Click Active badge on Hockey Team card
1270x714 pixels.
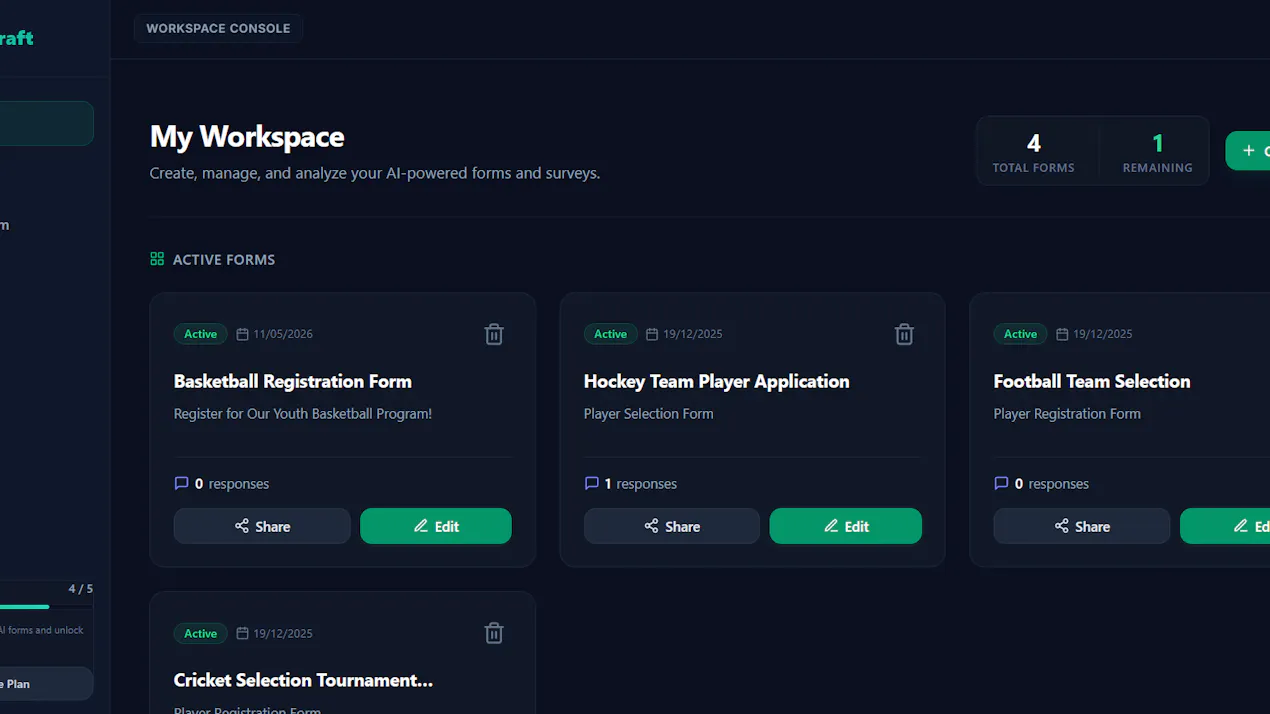pos(610,334)
